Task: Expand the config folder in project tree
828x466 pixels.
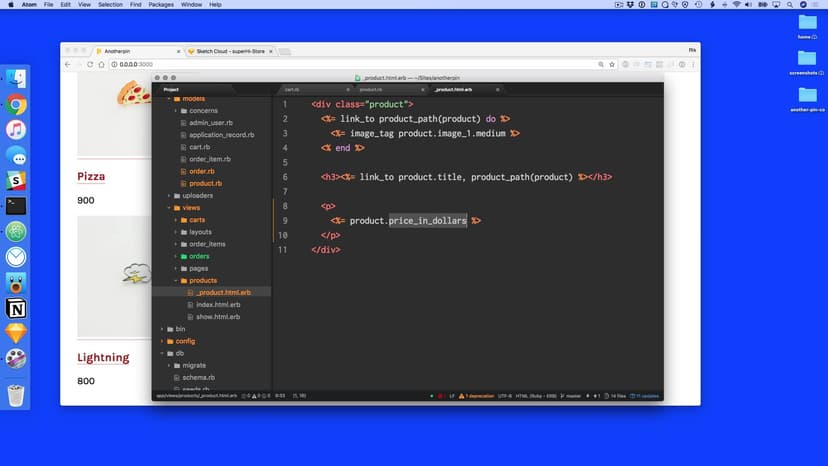Action: click(x=164, y=341)
